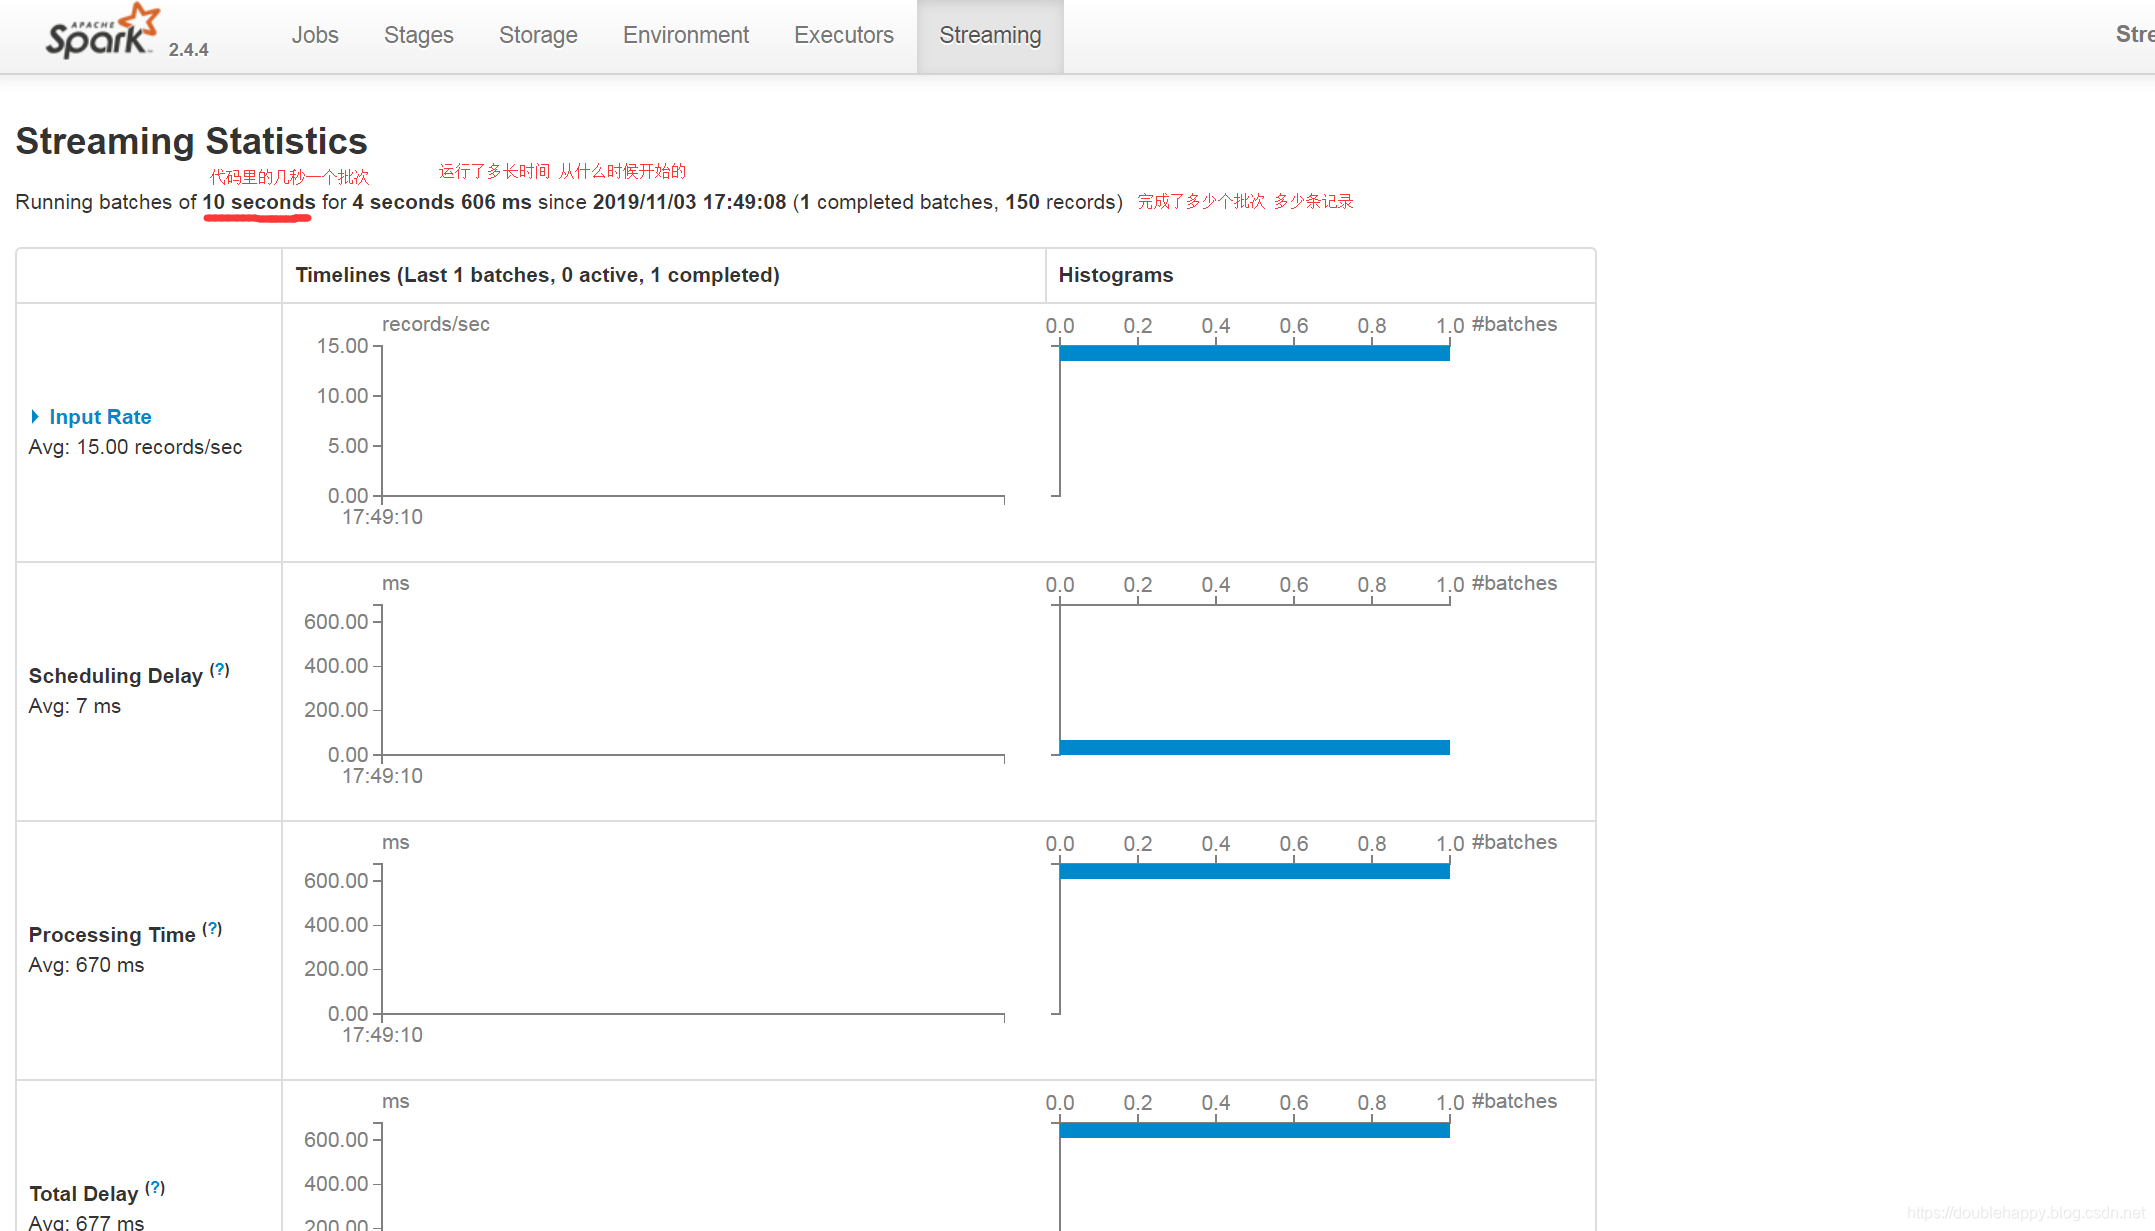This screenshot has height=1231, width=2155.
Task: Click the Streaming Statistics heading
Action: (191, 142)
